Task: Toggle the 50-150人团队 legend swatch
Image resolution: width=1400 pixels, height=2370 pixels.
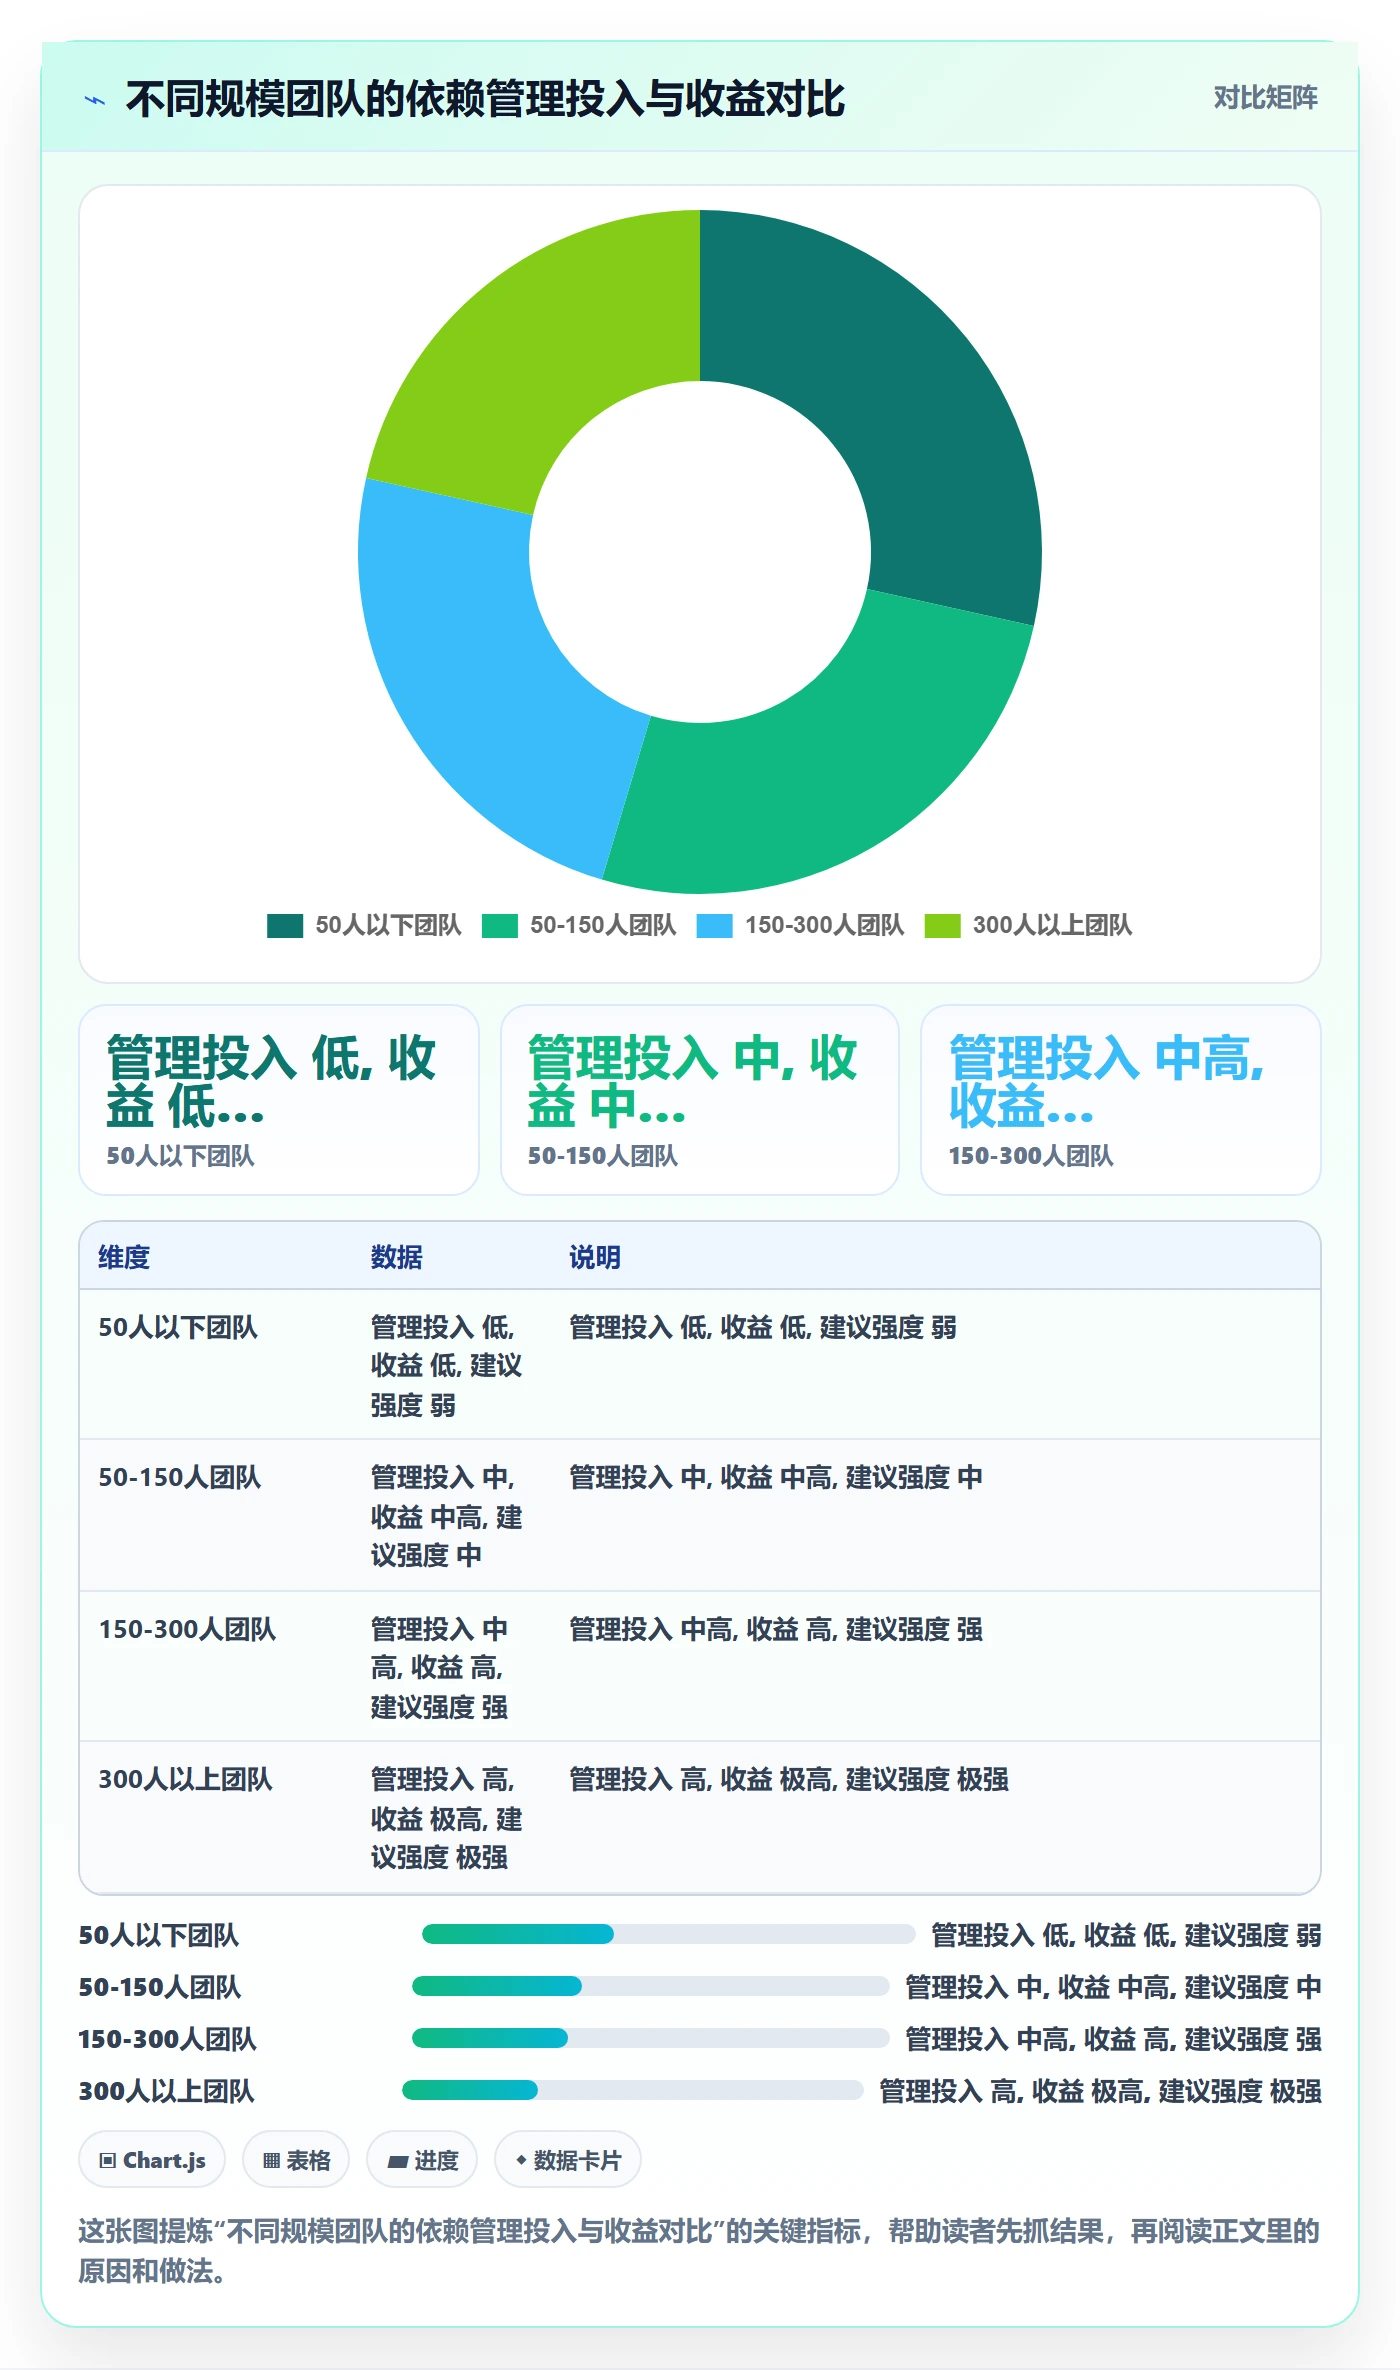Action: pos(499,925)
